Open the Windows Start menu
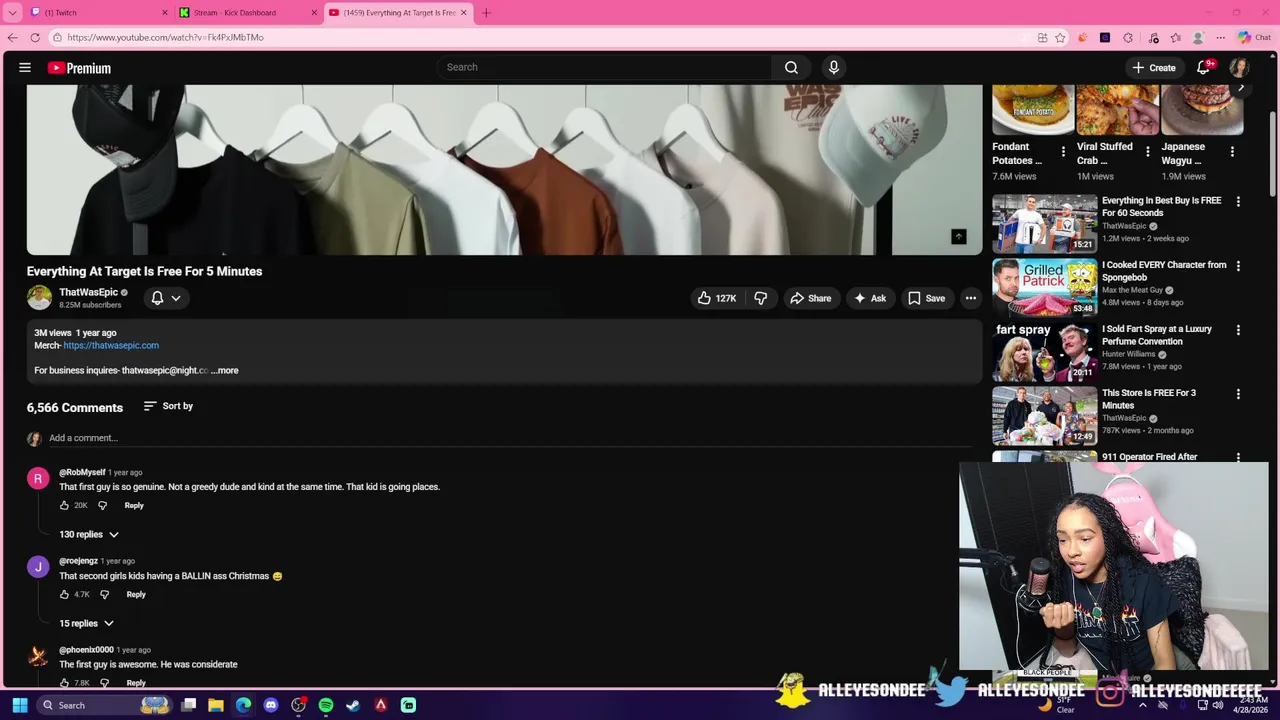Image resolution: width=1280 pixels, height=720 pixels. coord(19,705)
